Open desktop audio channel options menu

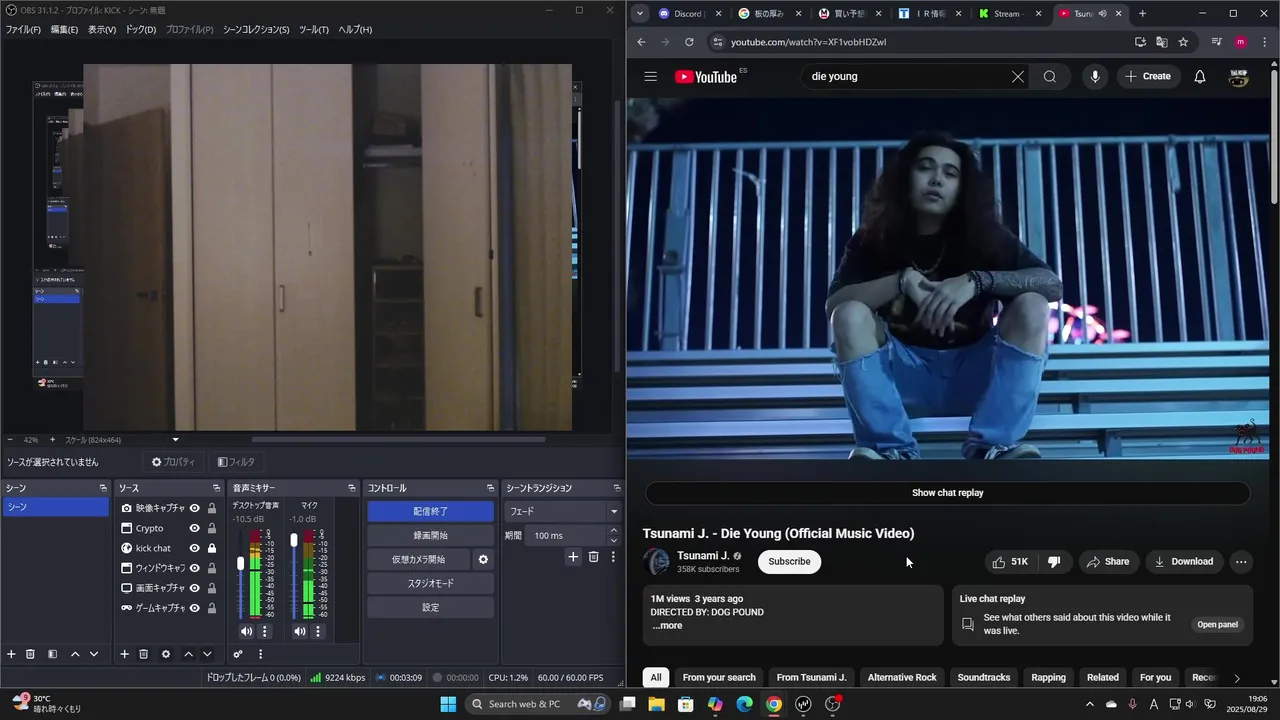coord(265,631)
